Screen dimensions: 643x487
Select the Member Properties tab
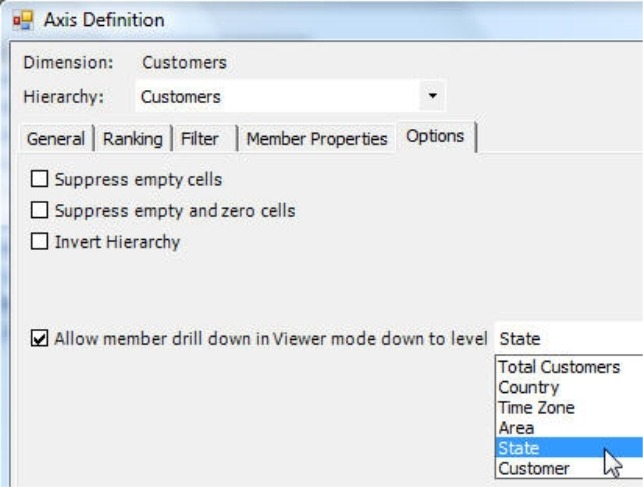point(316,139)
